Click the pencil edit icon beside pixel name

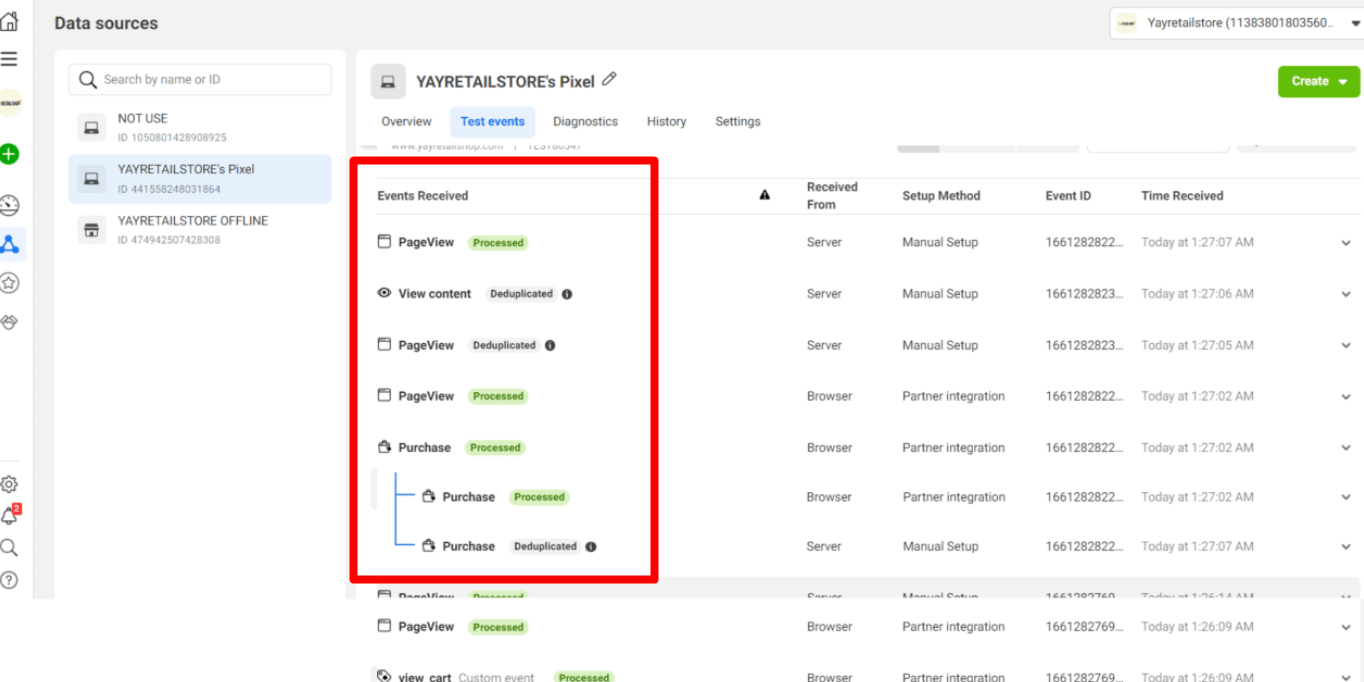tap(609, 80)
